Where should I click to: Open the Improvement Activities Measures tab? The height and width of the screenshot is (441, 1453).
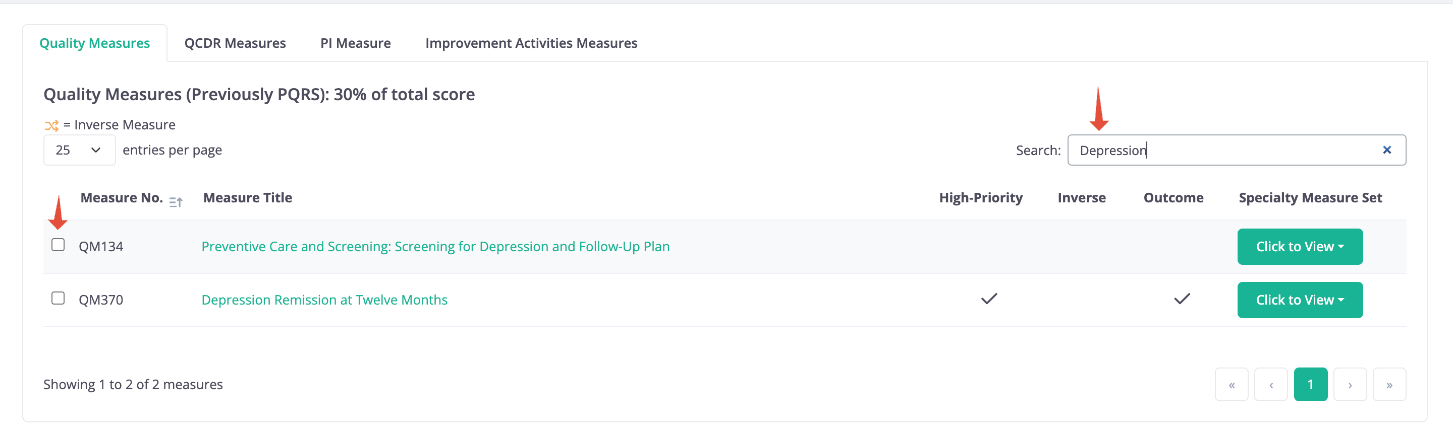(531, 43)
